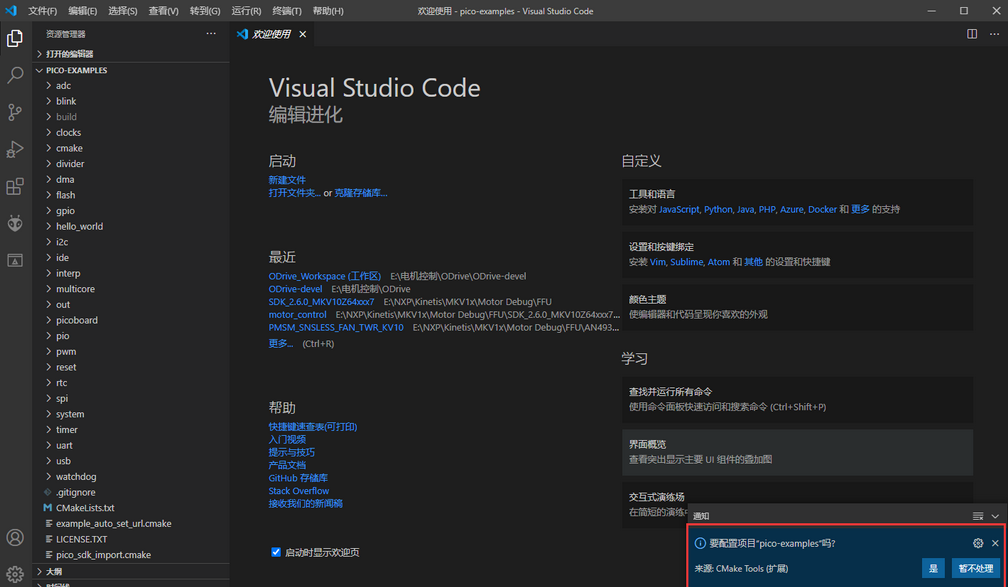
Task: Open the Search view in the activity bar
Action: click(15, 75)
